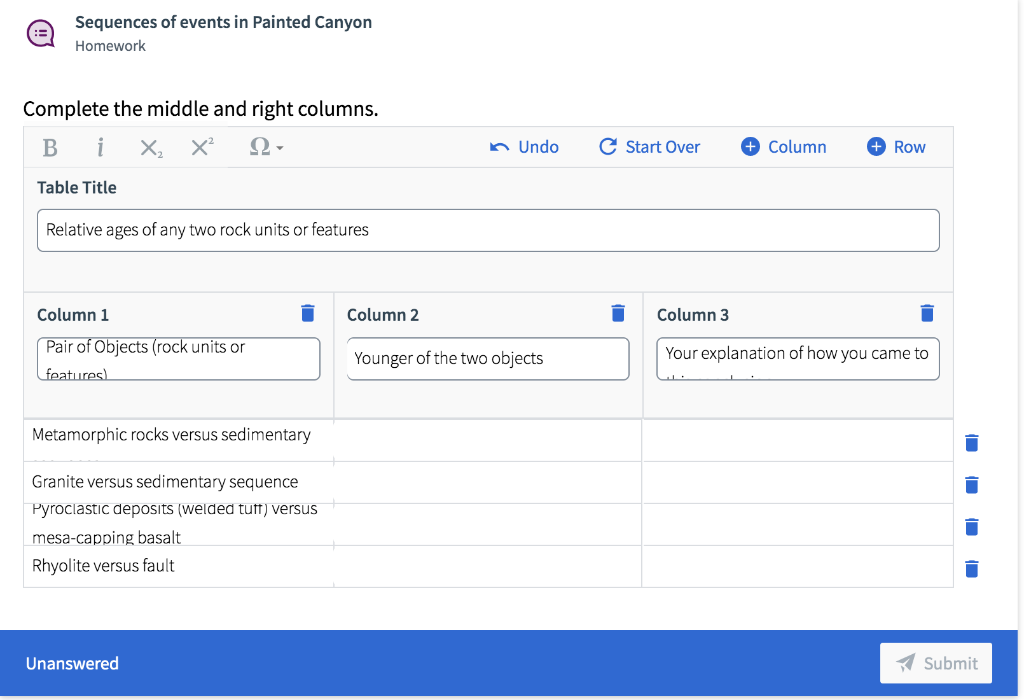The height and width of the screenshot is (700, 1024).
Task: Click the homework question list icon
Action: click(x=41, y=33)
